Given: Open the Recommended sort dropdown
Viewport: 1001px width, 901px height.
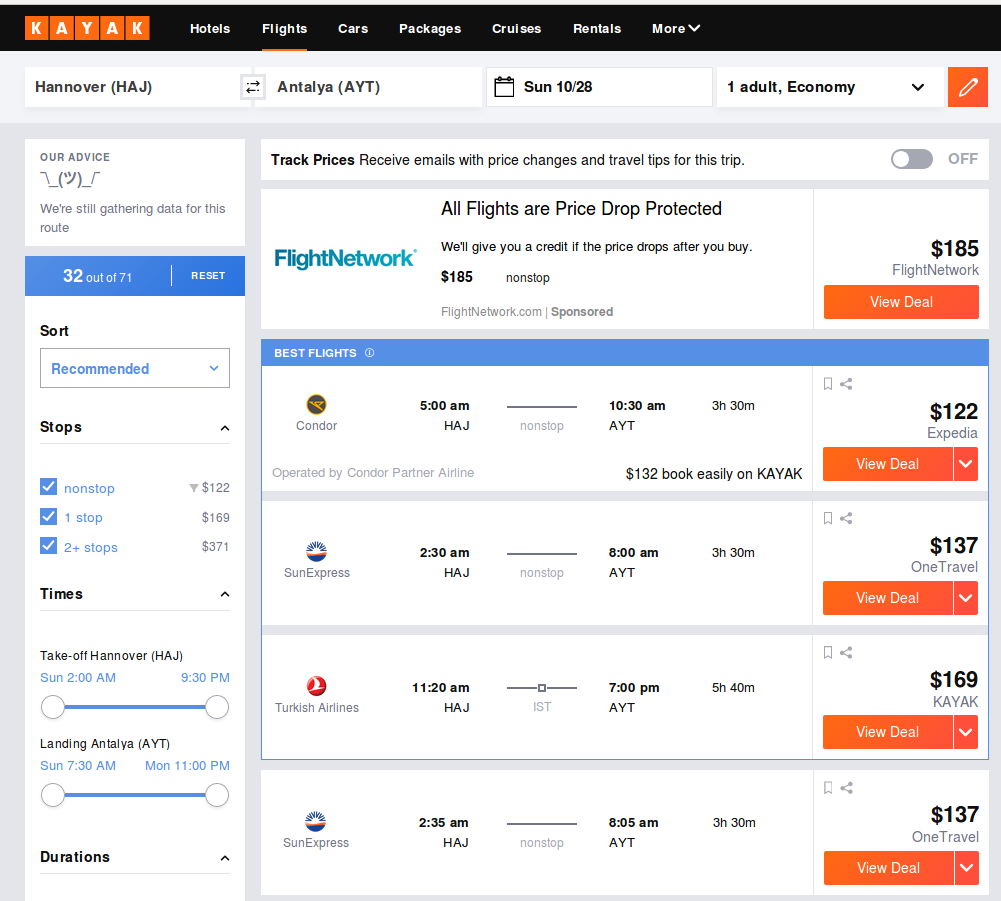Looking at the screenshot, I should pyautogui.click(x=135, y=368).
